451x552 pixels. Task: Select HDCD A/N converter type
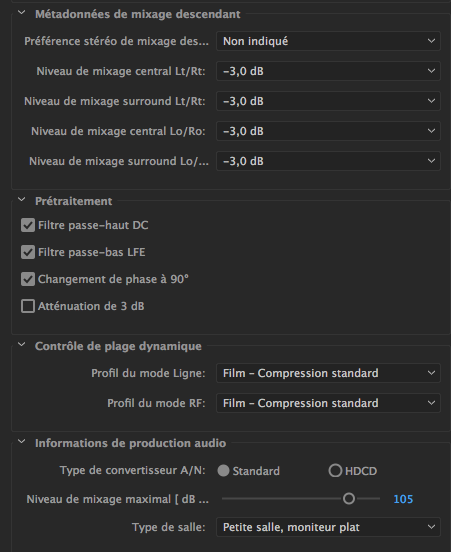point(335,471)
